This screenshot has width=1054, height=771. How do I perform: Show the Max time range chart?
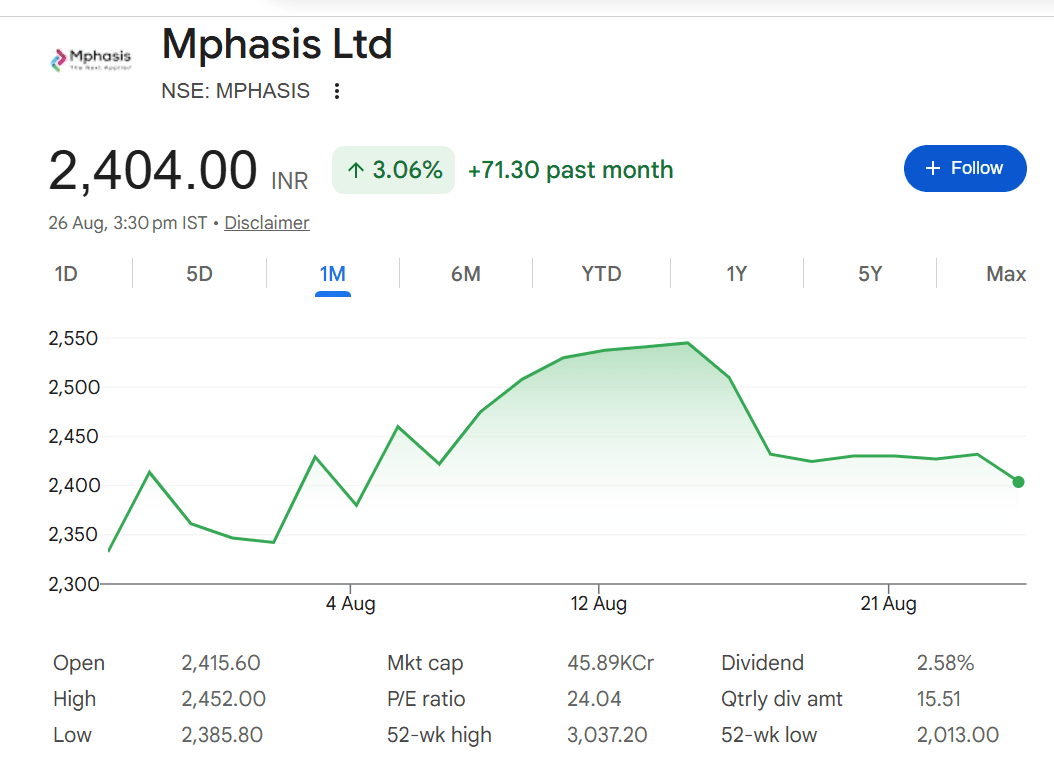[x=1006, y=274]
